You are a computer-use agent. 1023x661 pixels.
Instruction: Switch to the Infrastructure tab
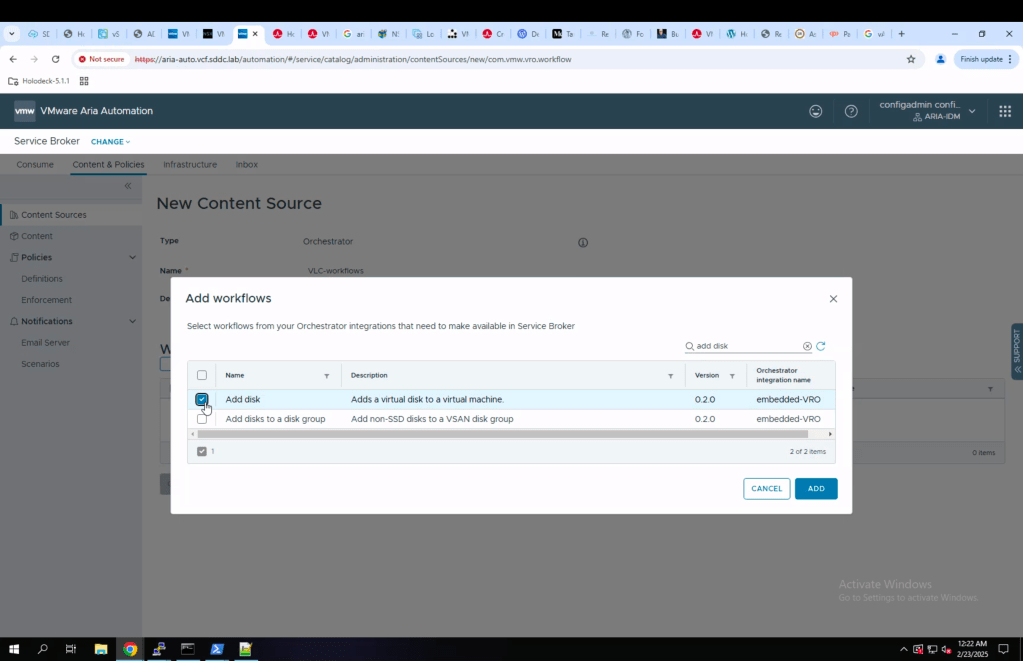(190, 164)
